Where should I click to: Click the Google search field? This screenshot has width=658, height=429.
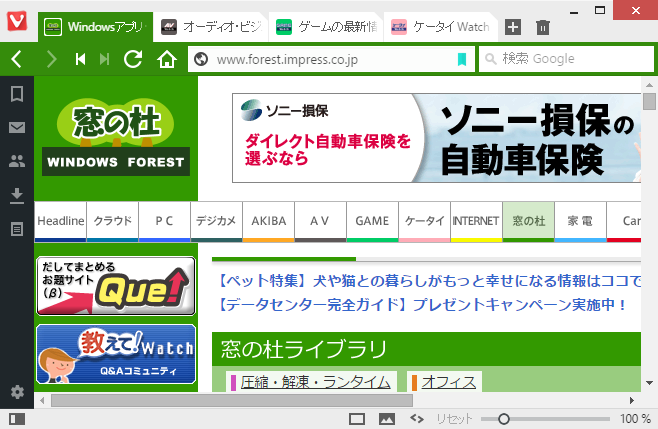click(567, 59)
